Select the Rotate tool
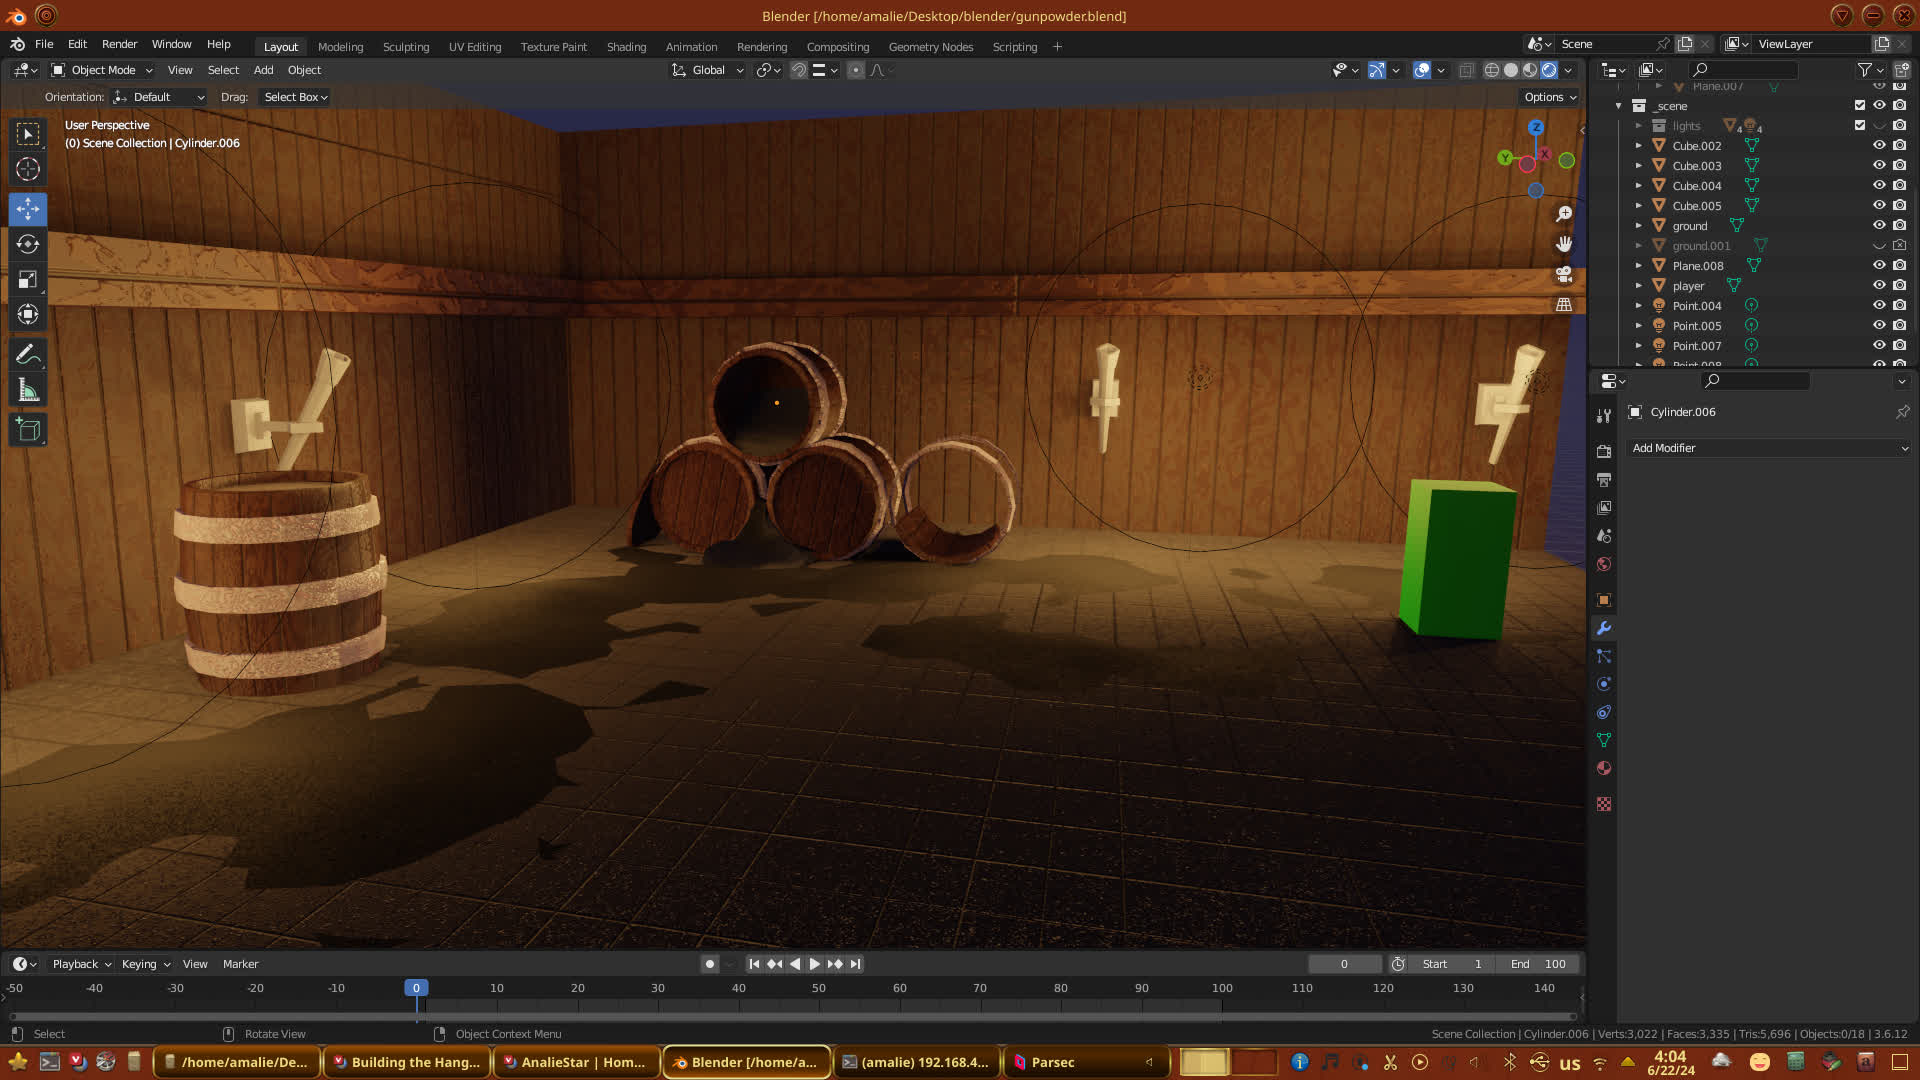Image resolution: width=1920 pixels, height=1080 pixels. 28,245
